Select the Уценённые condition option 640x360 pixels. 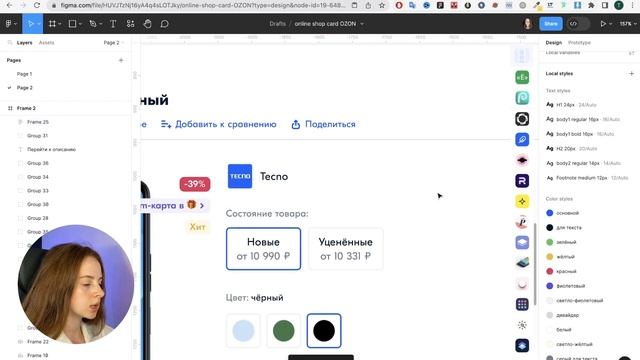346,249
